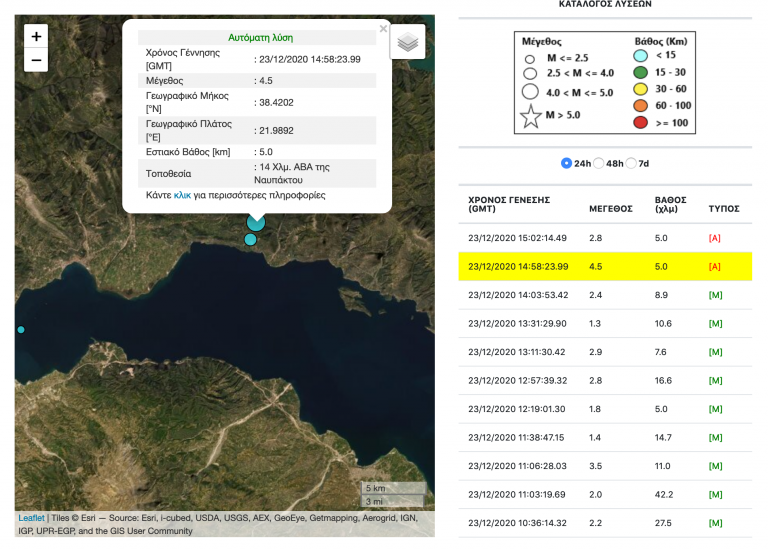
Task: Click the ΜΕΓΕΘΟΣ column header
Action: [611, 209]
